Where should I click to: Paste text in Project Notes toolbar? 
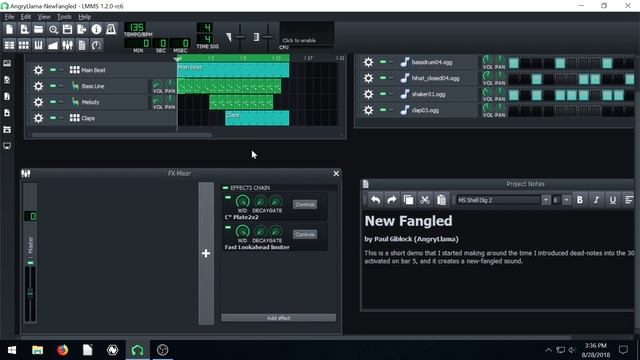(441, 200)
